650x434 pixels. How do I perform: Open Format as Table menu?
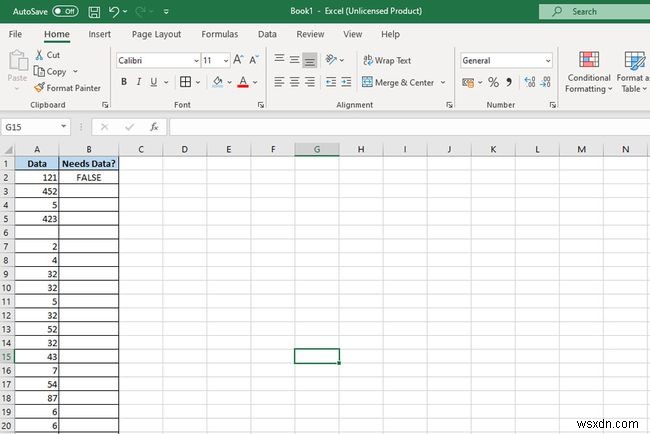coord(633,72)
